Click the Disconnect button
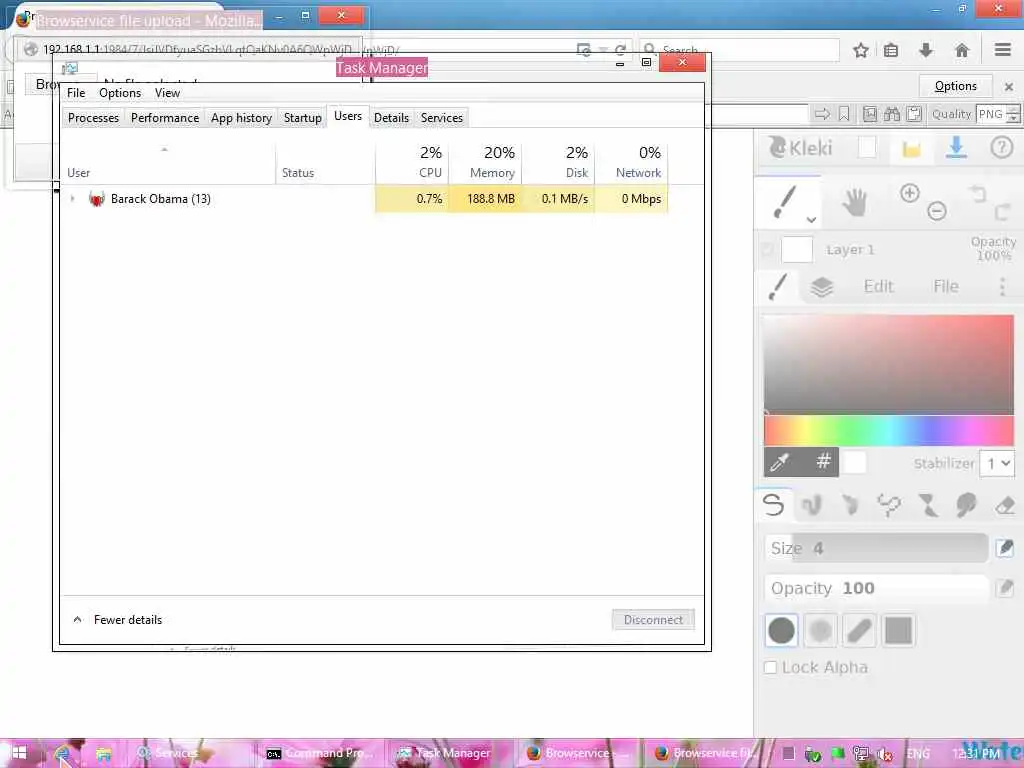Screen dimensions: 1024x768 pyautogui.click(x=653, y=619)
